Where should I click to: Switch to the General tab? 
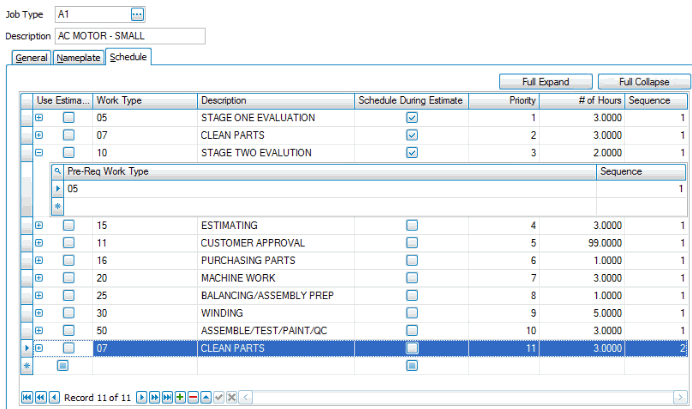31,58
